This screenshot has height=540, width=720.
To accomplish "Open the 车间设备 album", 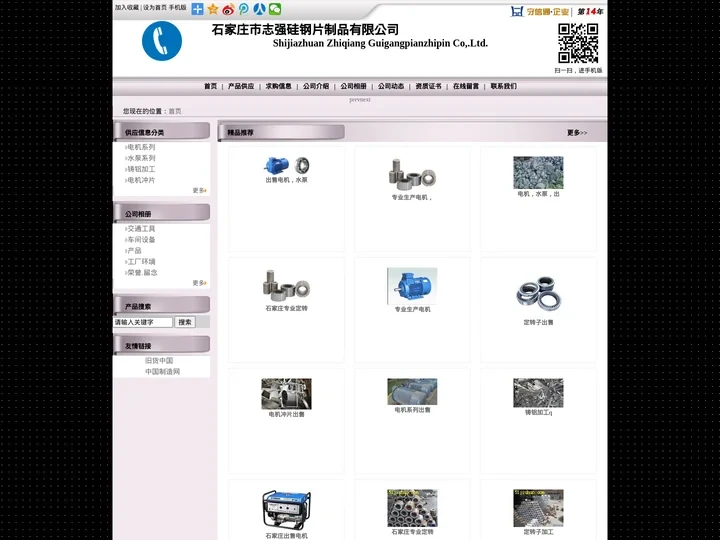I will (x=141, y=240).
